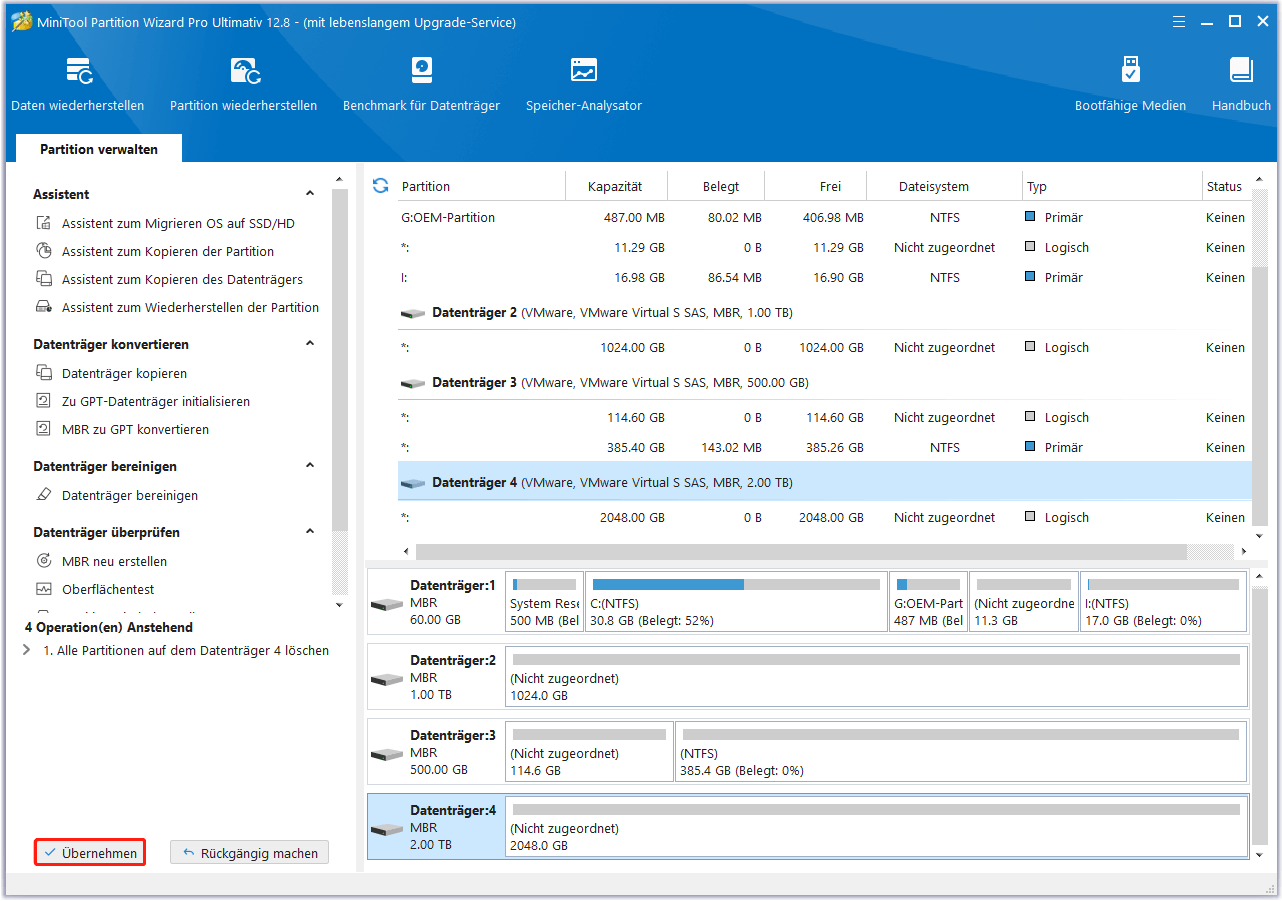
Task: Collapse the Assistent section
Action: [x=310, y=194]
